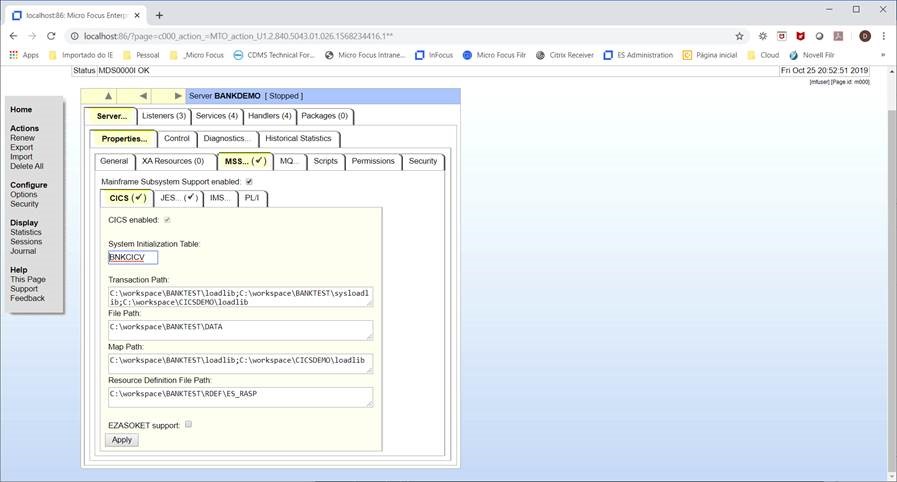The width and height of the screenshot is (897, 482).
Task: Click the right arrow next server icon
Action: tap(178, 96)
